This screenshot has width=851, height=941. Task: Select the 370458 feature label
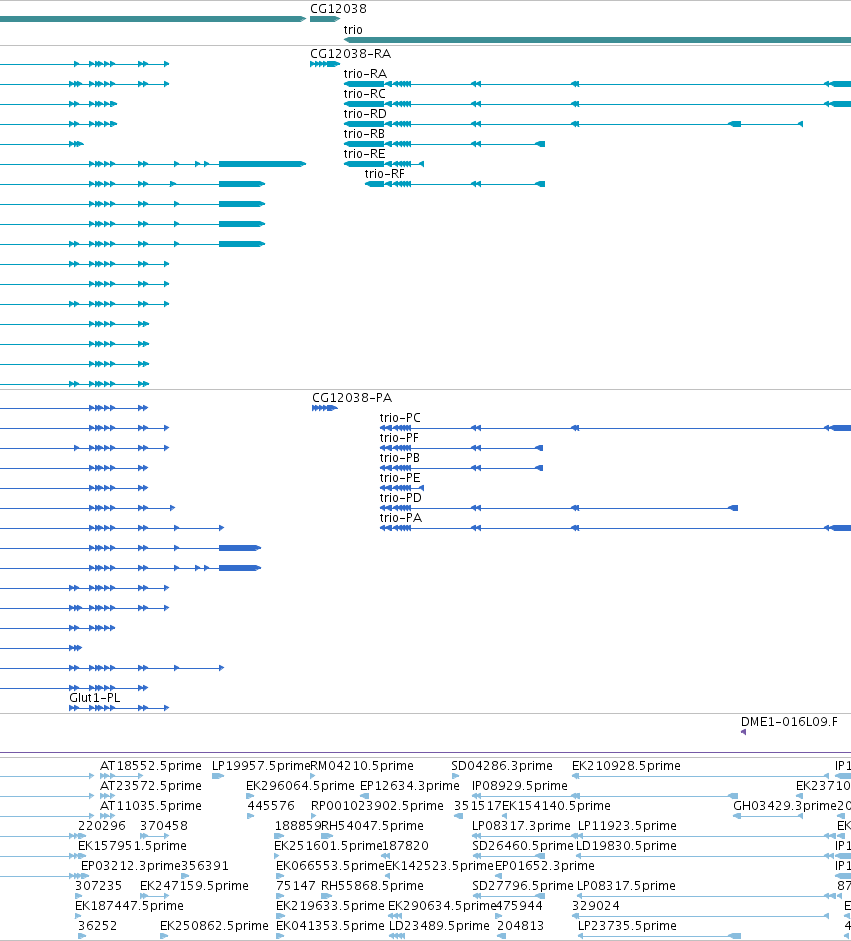click(164, 826)
